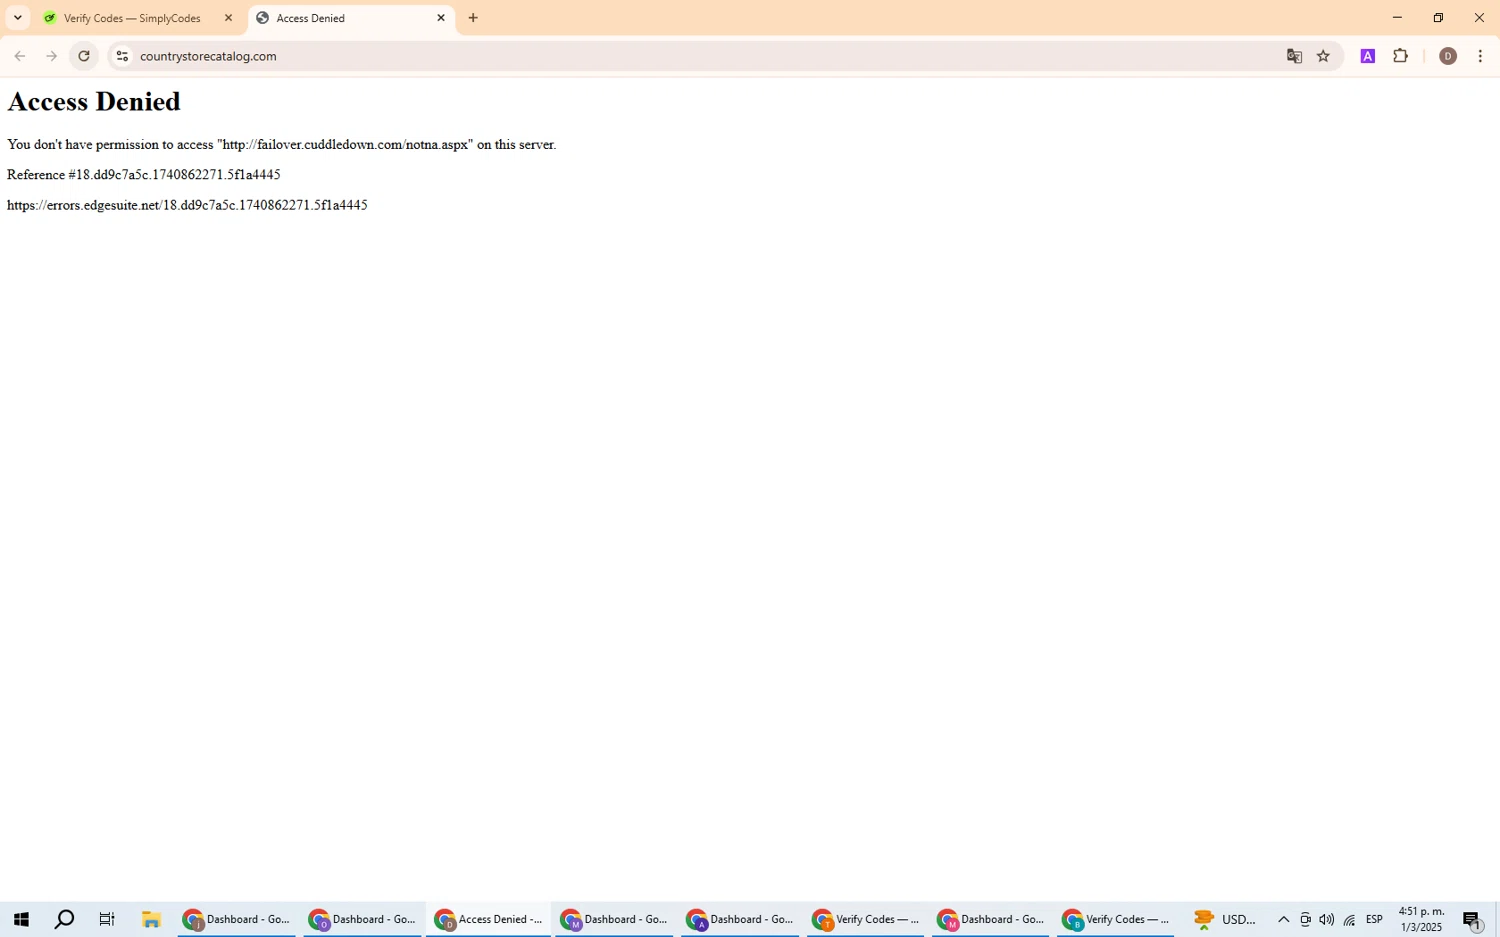This screenshot has width=1500, height=937.
Task: Click the errors.edgesuite.net URL text
Action: pos(187,205)
